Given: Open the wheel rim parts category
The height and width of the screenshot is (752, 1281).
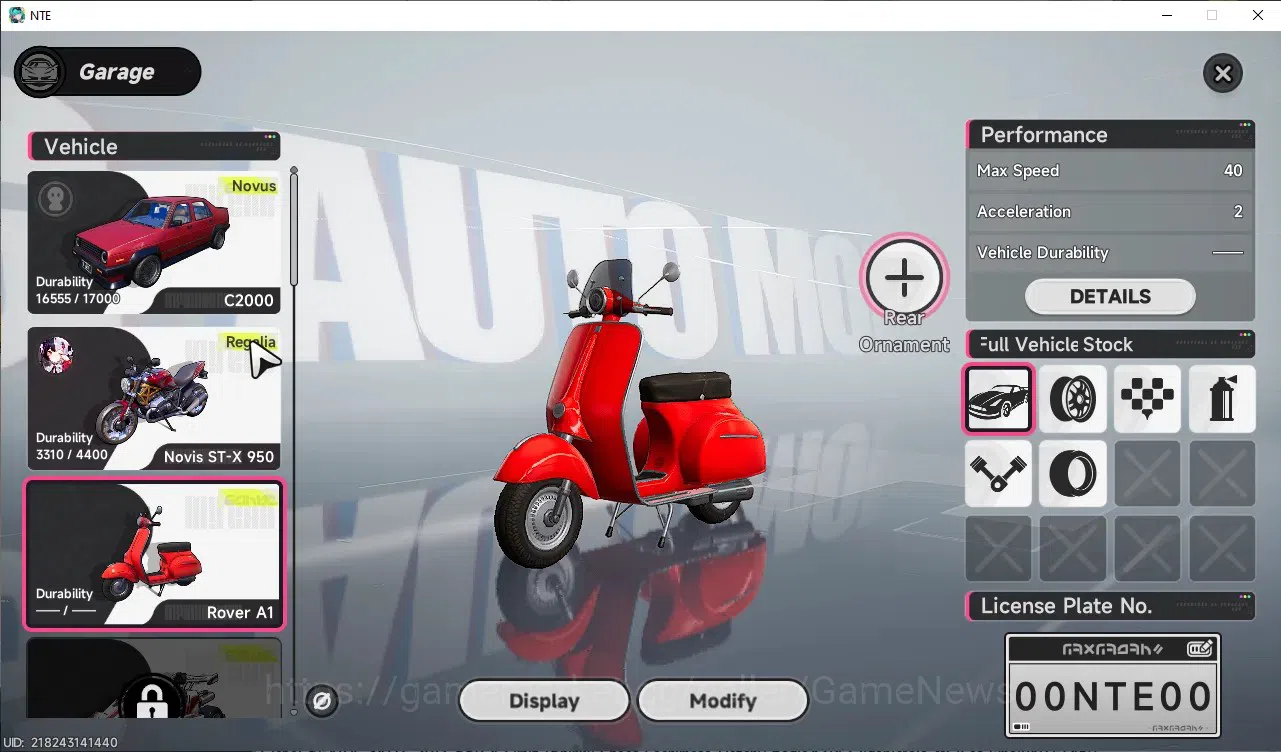Looking at the screenshot, I should pos(1073,399).
